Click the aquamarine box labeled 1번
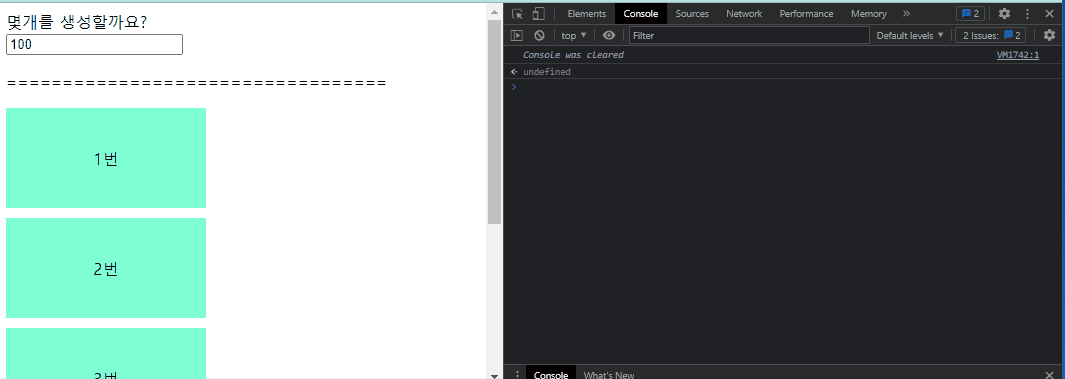This screenshot has width=1065, height=379. coord(106,158)
